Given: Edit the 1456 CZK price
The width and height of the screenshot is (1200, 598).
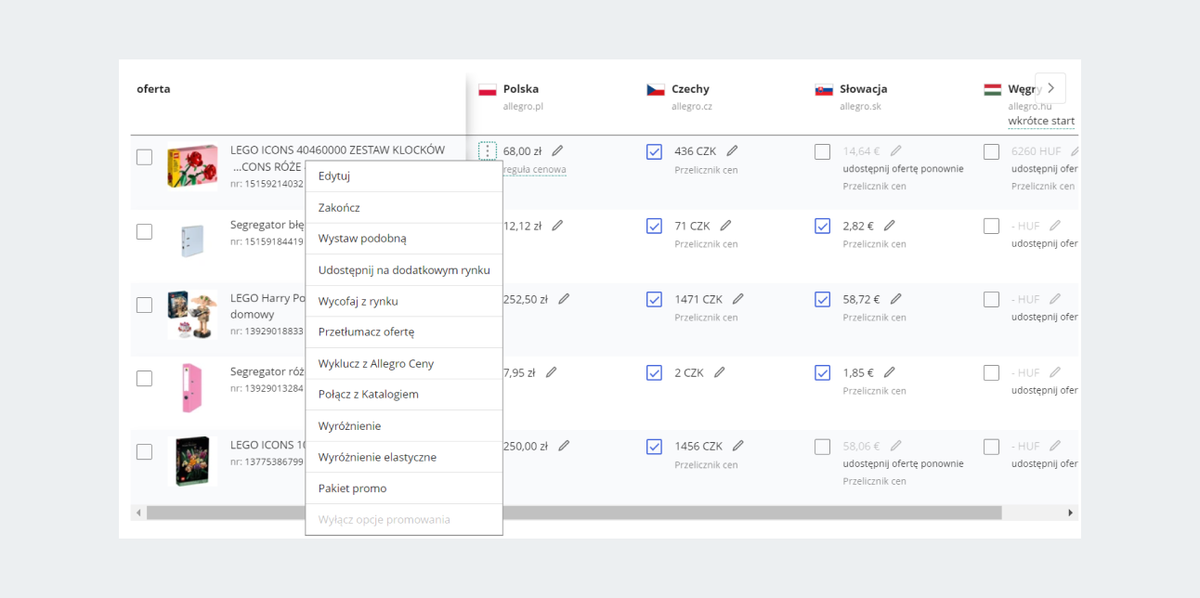Looking at the screenshot, I should tap(738, 446).
